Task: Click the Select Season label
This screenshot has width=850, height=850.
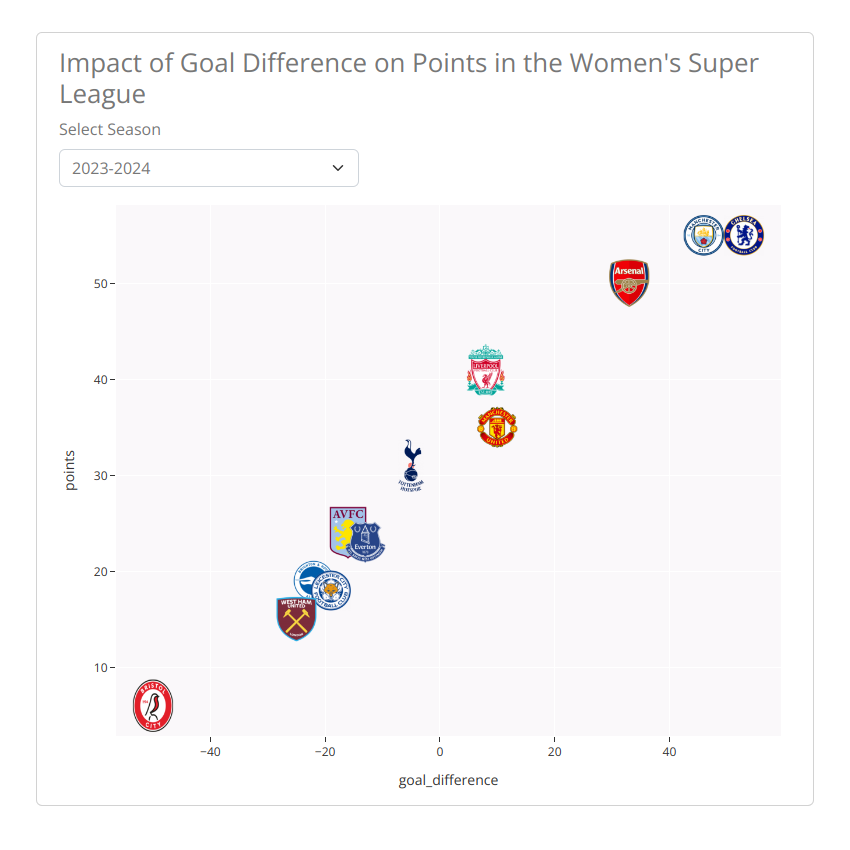Action: click(x=110, y=130)
